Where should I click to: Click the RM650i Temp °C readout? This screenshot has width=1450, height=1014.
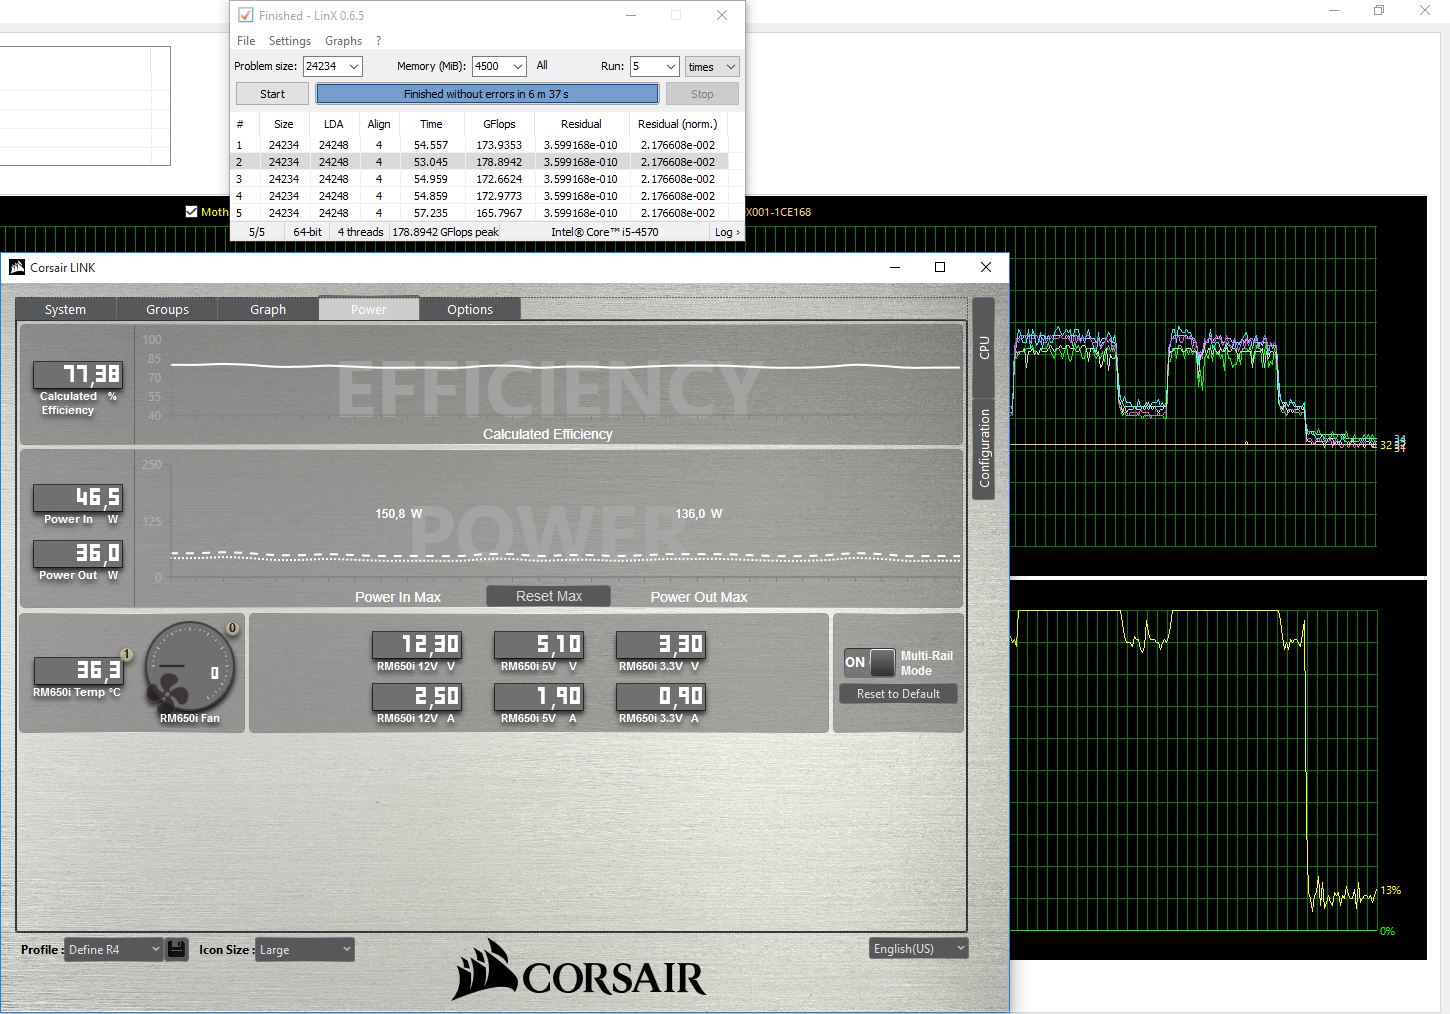(x=79, y=670)
